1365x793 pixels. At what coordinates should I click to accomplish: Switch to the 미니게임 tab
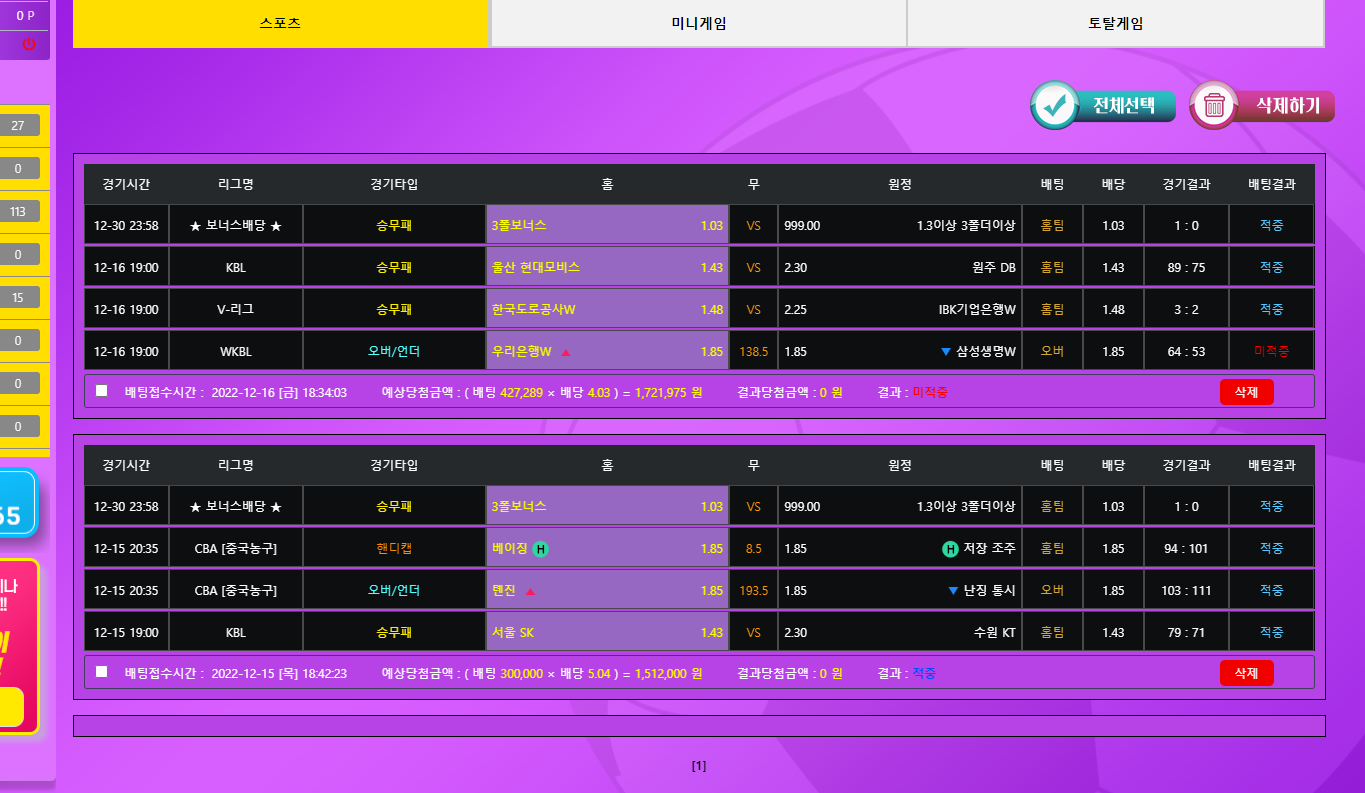click(x=698, y=23)
